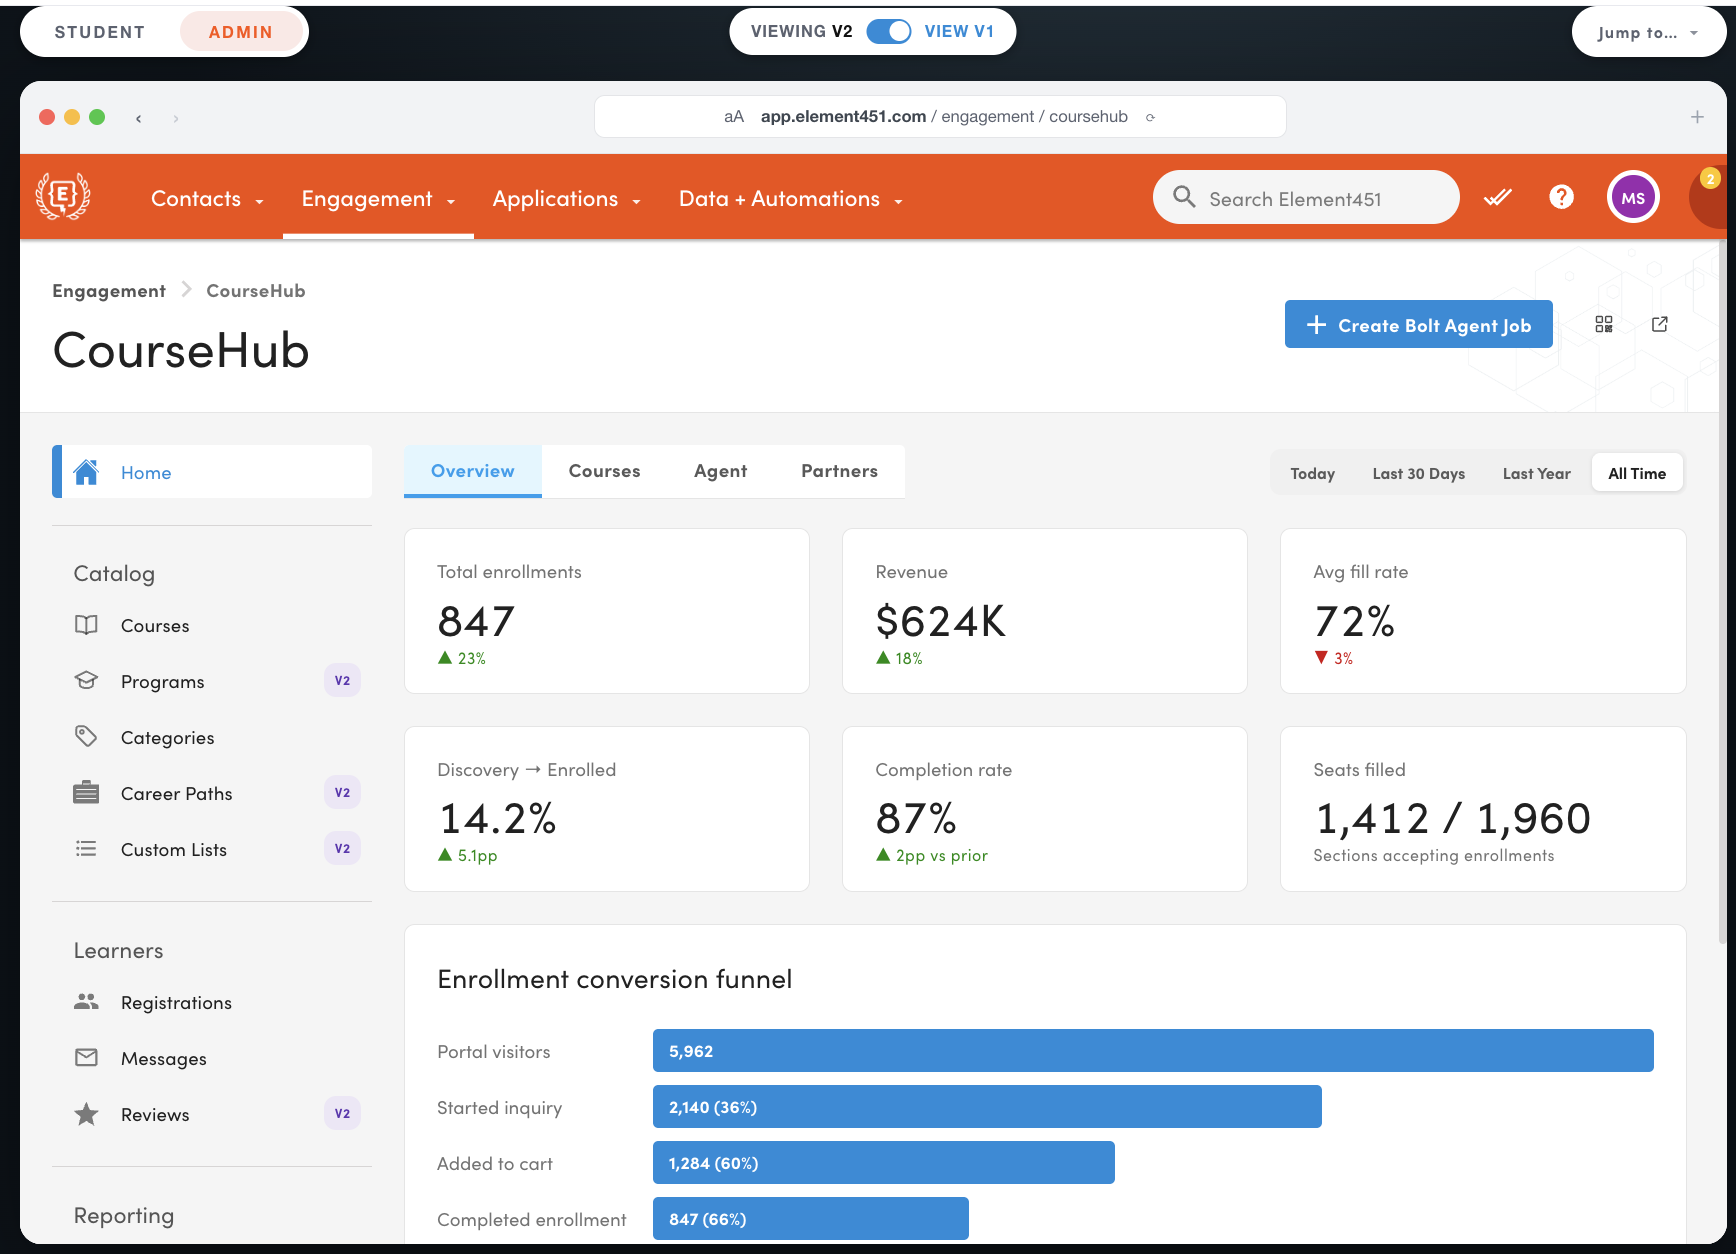
Task: Click Create Bolt Agent Job button
Action: pos(1418,324)
